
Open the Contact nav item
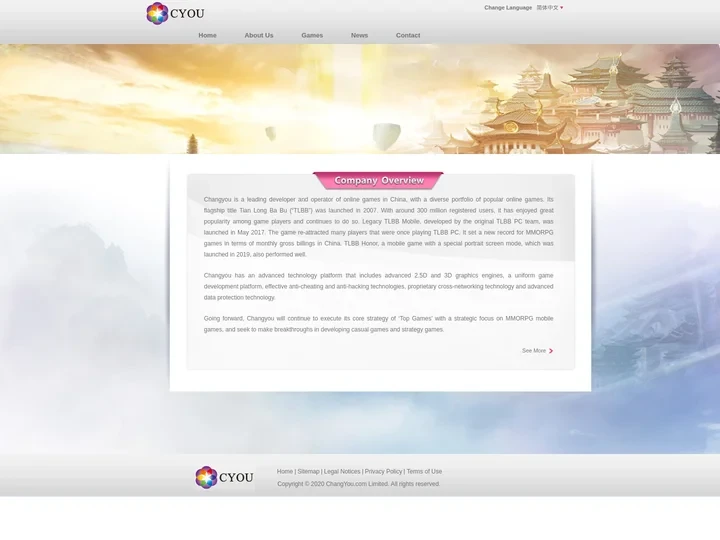click(408, 35)
